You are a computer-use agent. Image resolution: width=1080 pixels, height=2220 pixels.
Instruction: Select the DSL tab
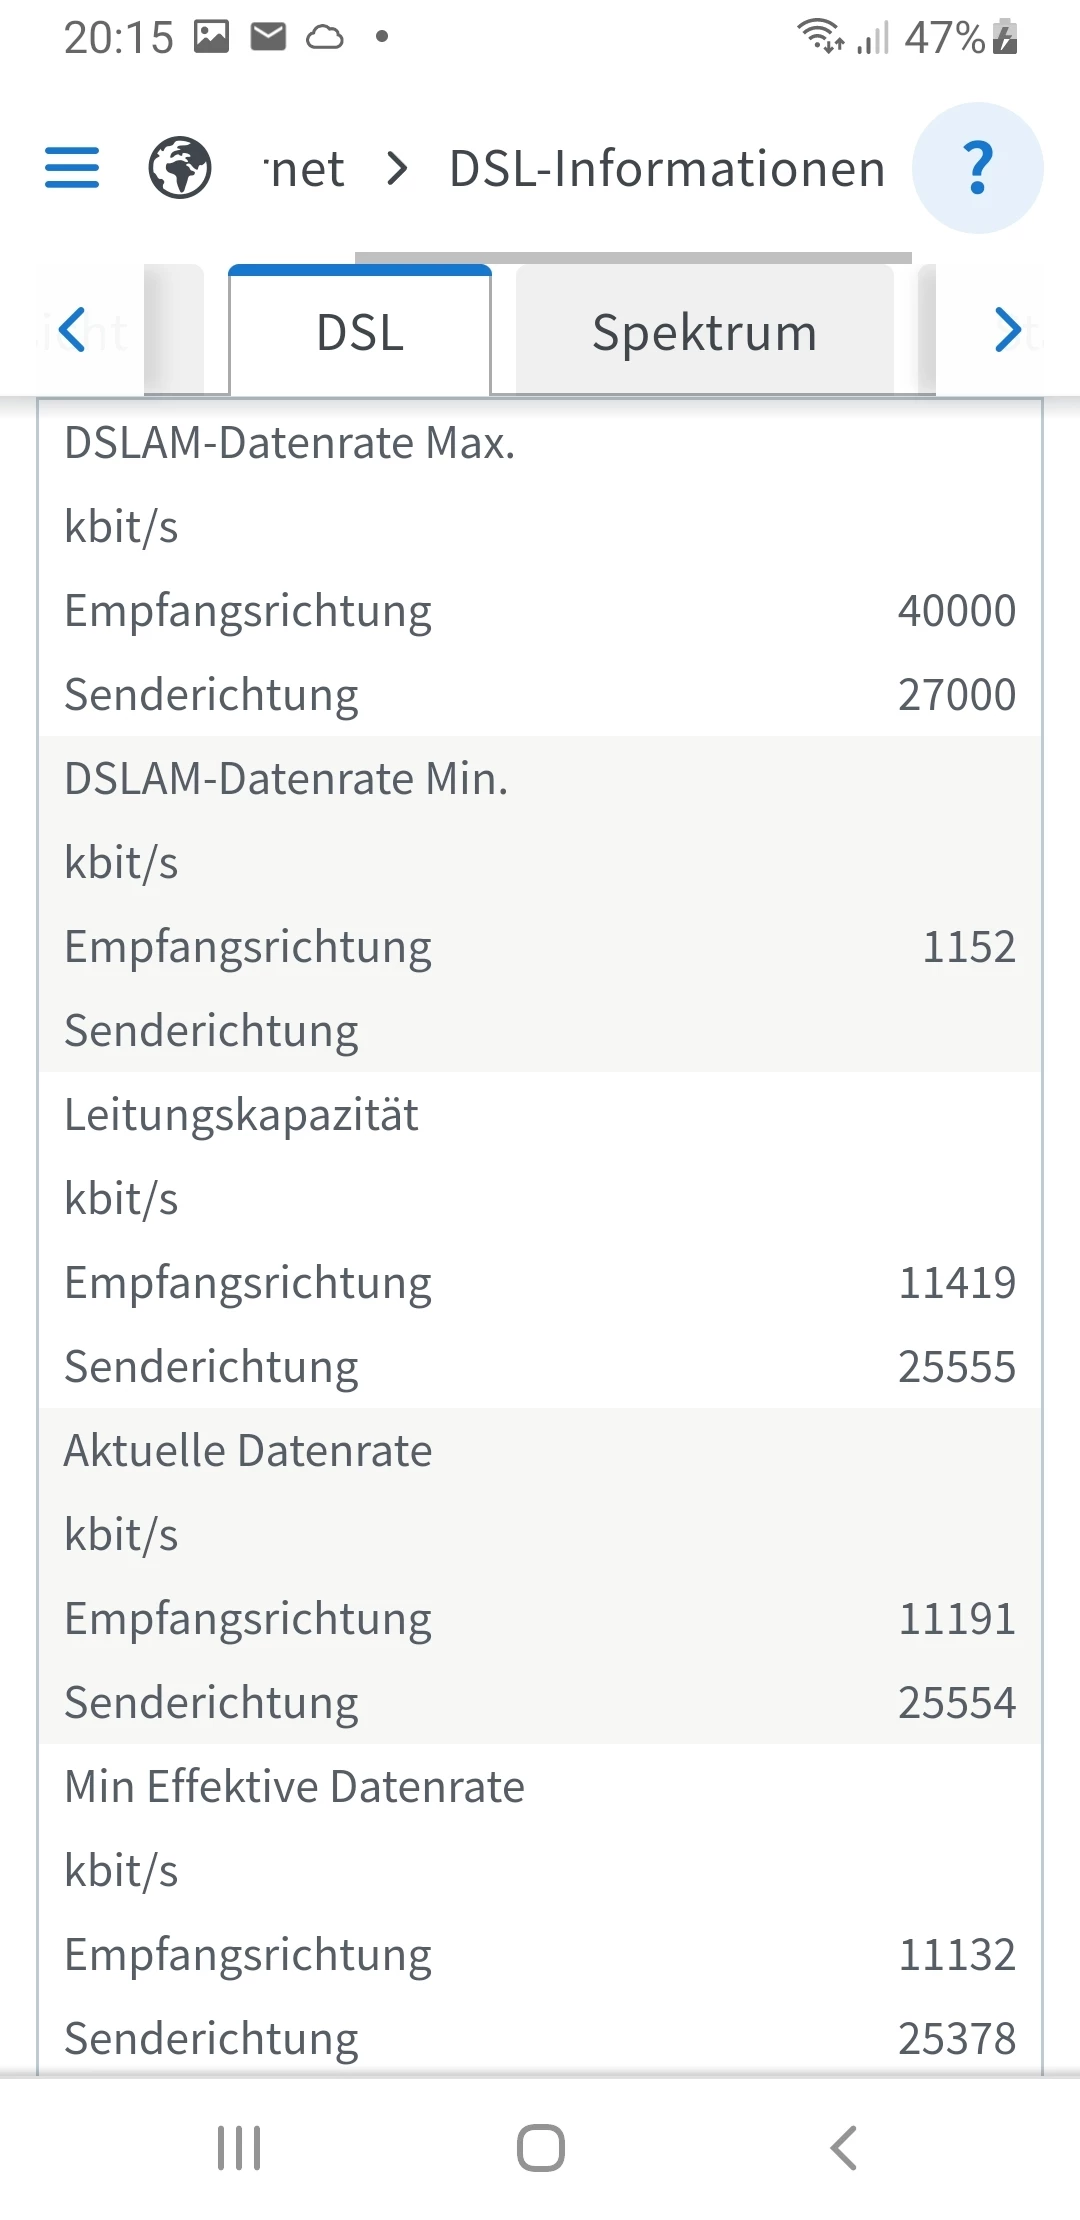coord(360,332)
